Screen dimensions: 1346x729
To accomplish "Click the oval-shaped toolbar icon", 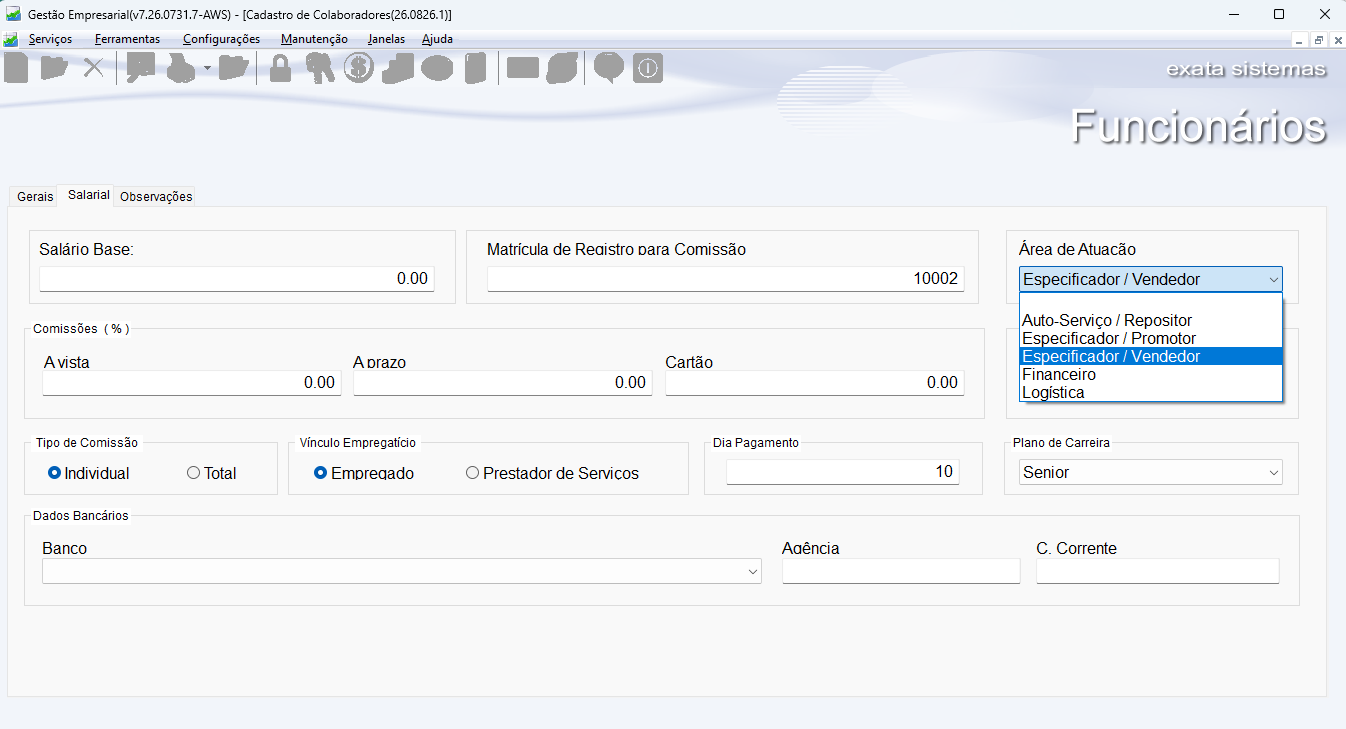I will pyautogui.click(x=437, y=68).
